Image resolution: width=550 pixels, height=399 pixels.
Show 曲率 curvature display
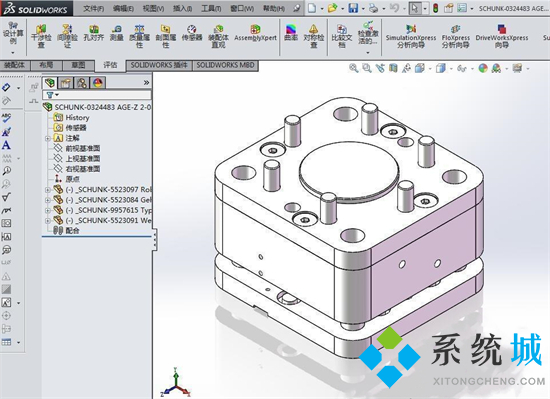pyautogui.click(x=291, y=33)
